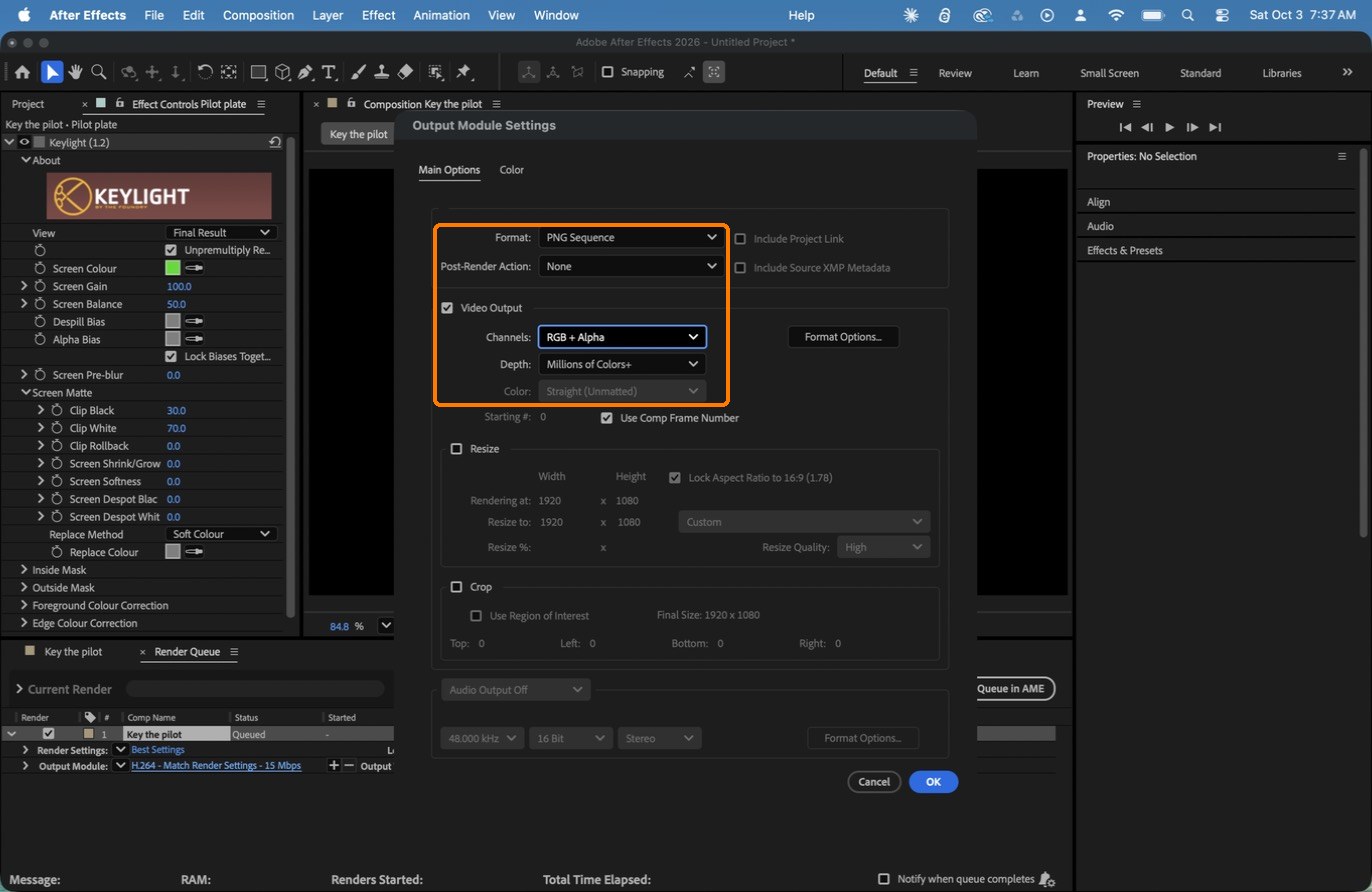Screen dimensions: 1372x892
Task: Select the Pen tool
Action: pyautogui.click(x=305, y=72)
